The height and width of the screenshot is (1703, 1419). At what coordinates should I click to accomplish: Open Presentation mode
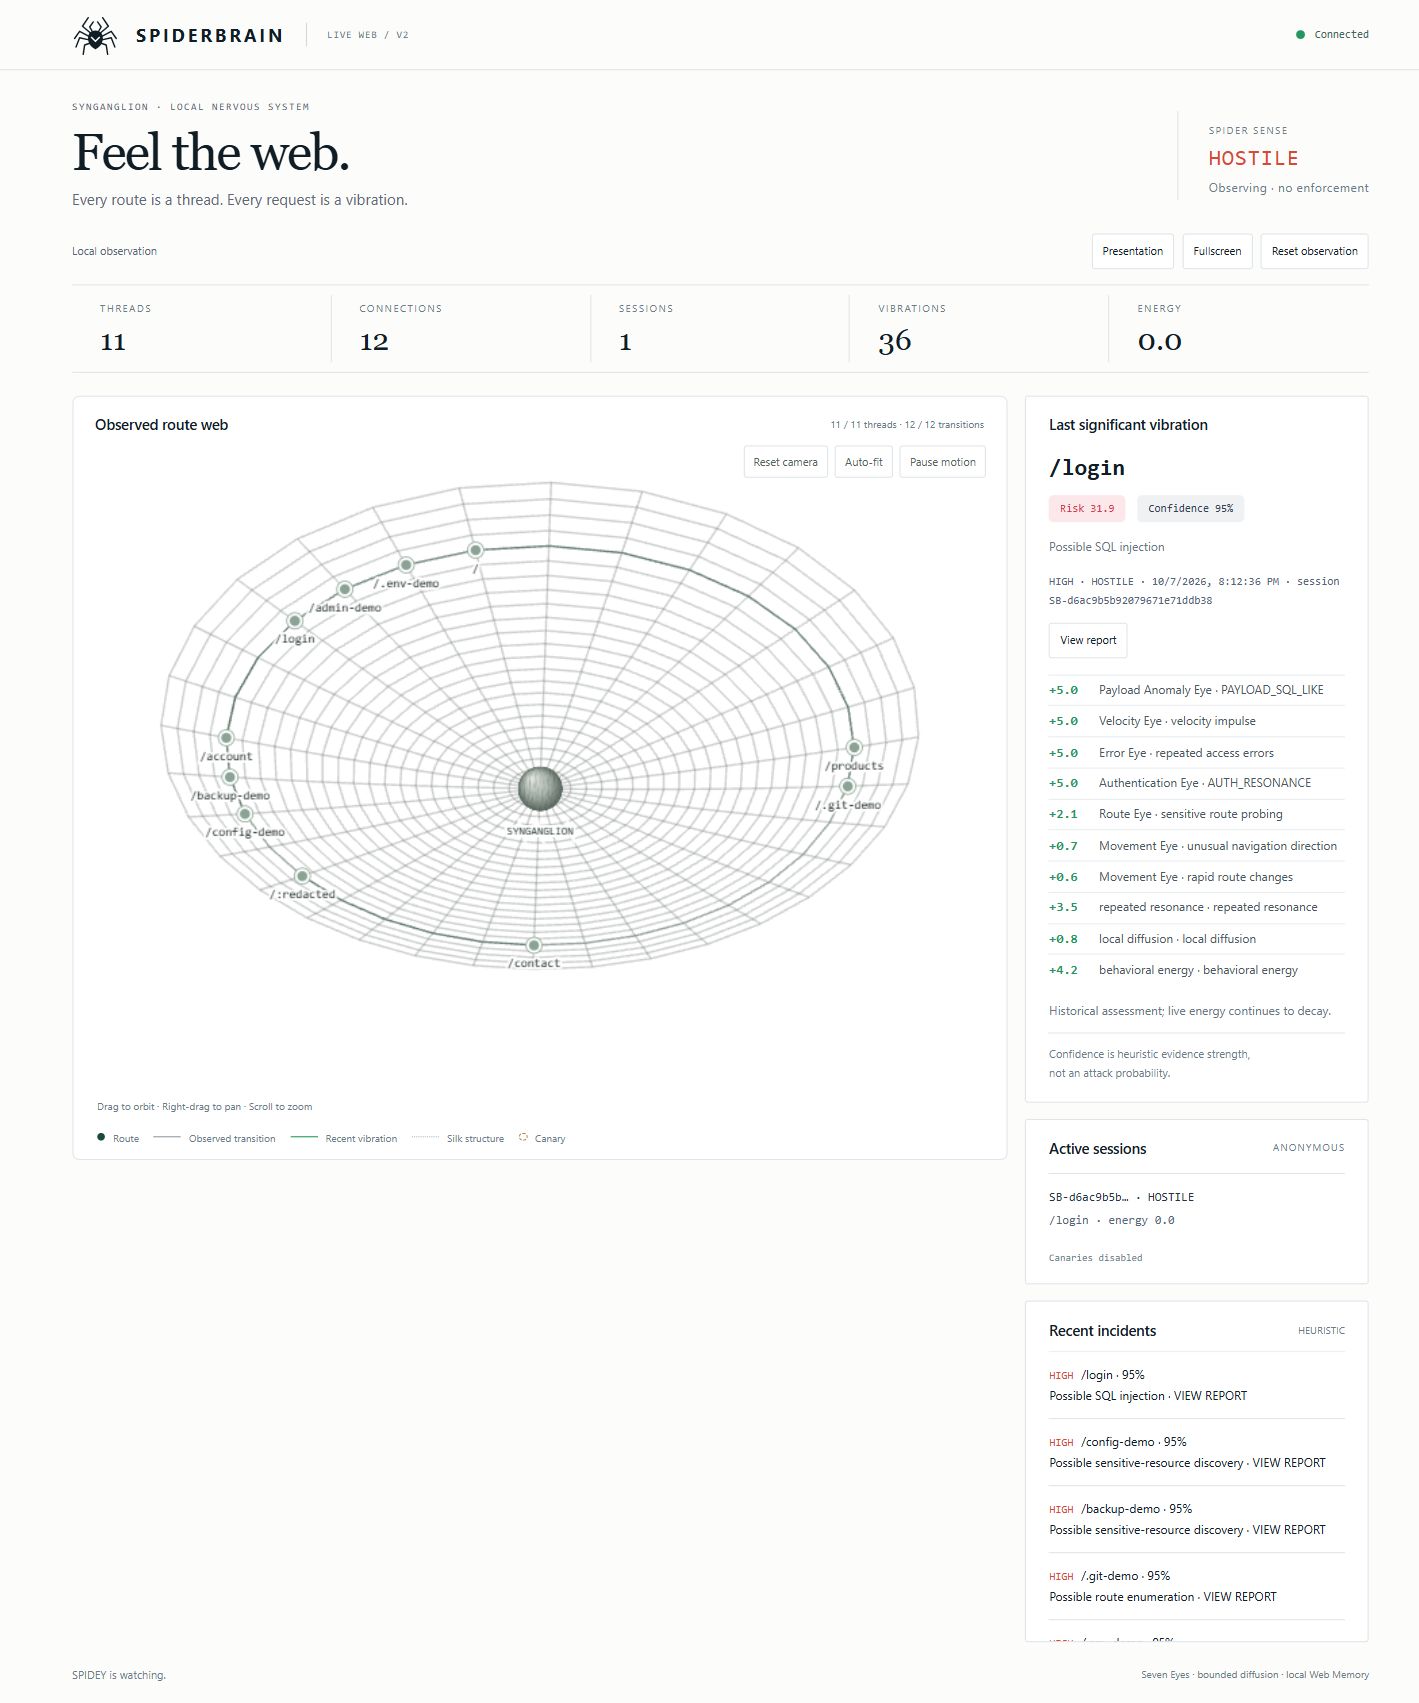1132,251
